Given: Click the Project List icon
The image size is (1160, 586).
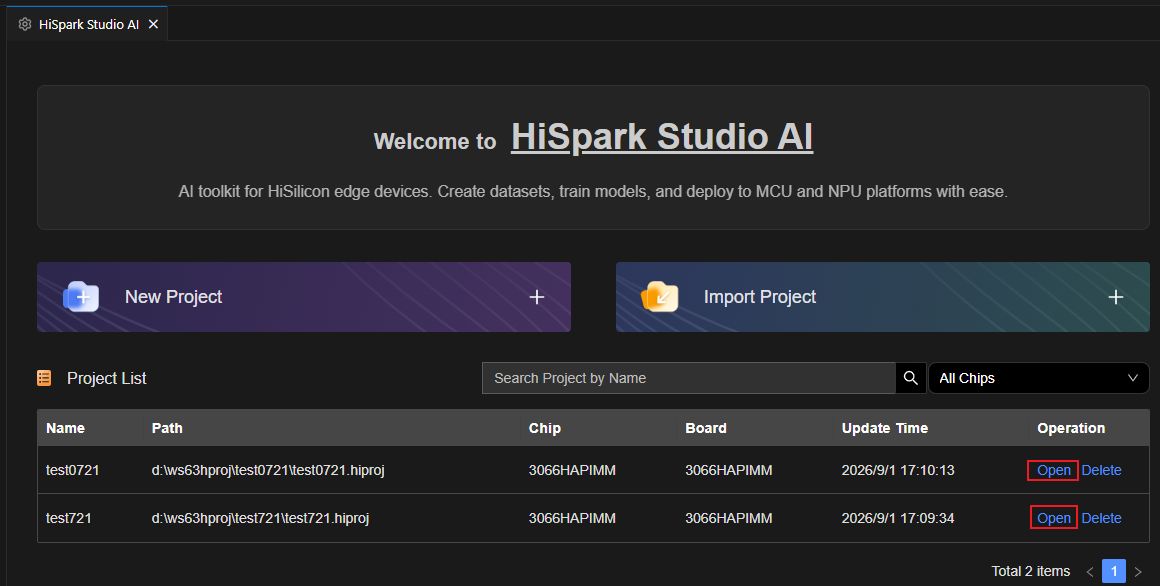Looking at the screenshot, I should [44, 378].
